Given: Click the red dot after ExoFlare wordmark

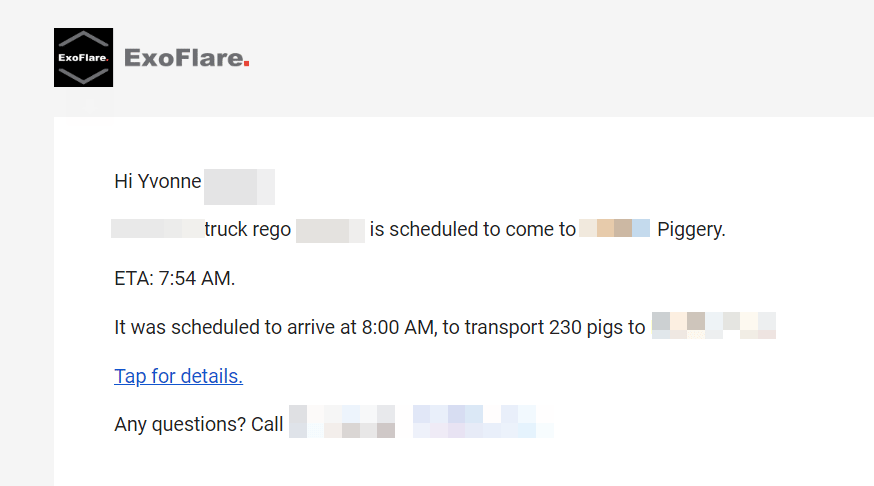Looking at the screenshot, I should [246, 65].
